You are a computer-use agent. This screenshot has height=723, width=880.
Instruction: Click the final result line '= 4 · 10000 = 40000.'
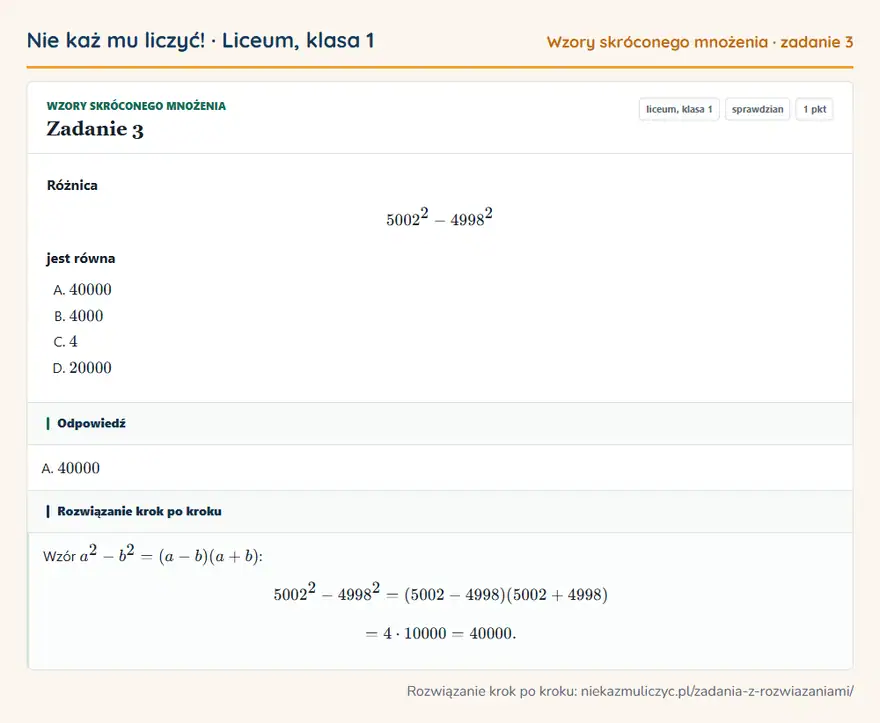coord(441,633)
